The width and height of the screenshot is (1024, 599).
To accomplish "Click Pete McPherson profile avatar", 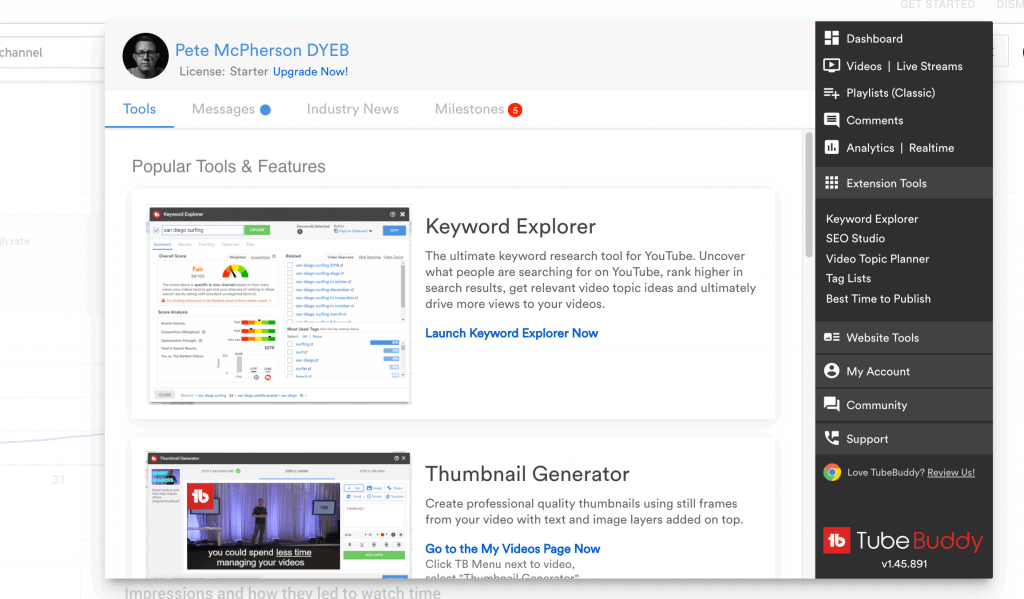I will 146,56.
